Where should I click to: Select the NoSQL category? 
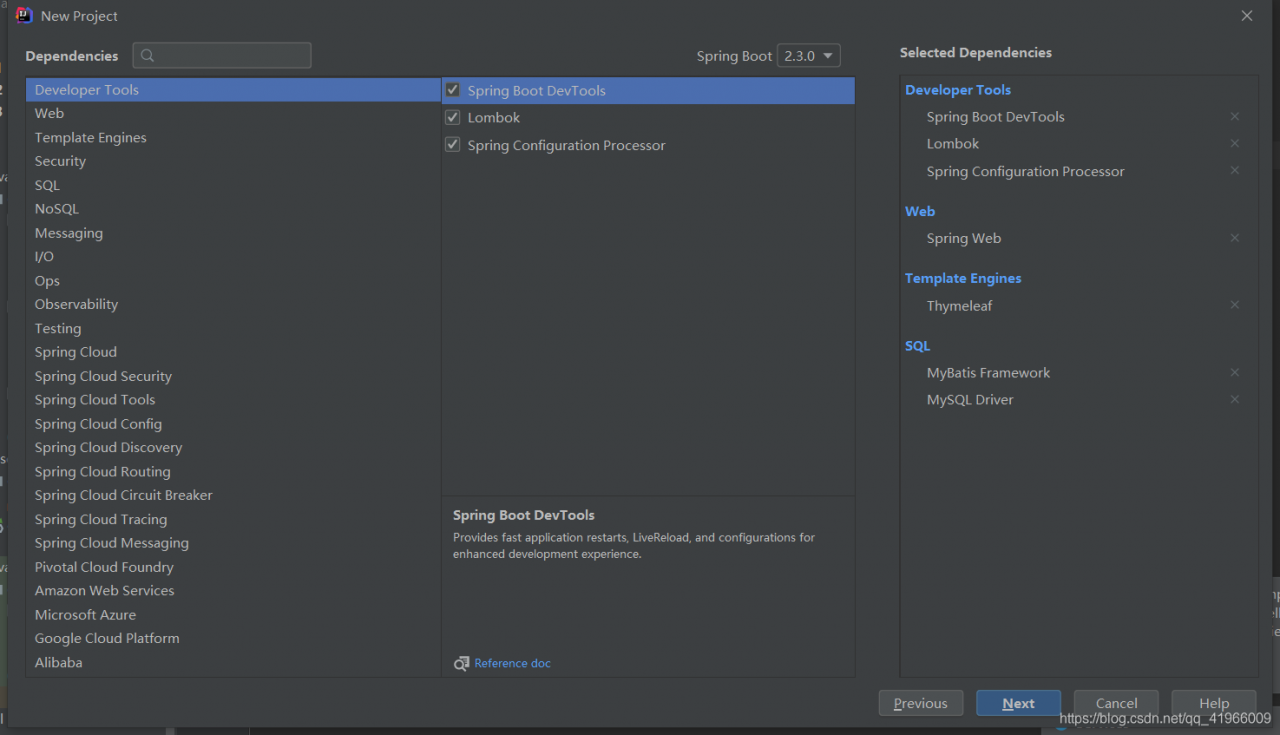tap(233, 209)
